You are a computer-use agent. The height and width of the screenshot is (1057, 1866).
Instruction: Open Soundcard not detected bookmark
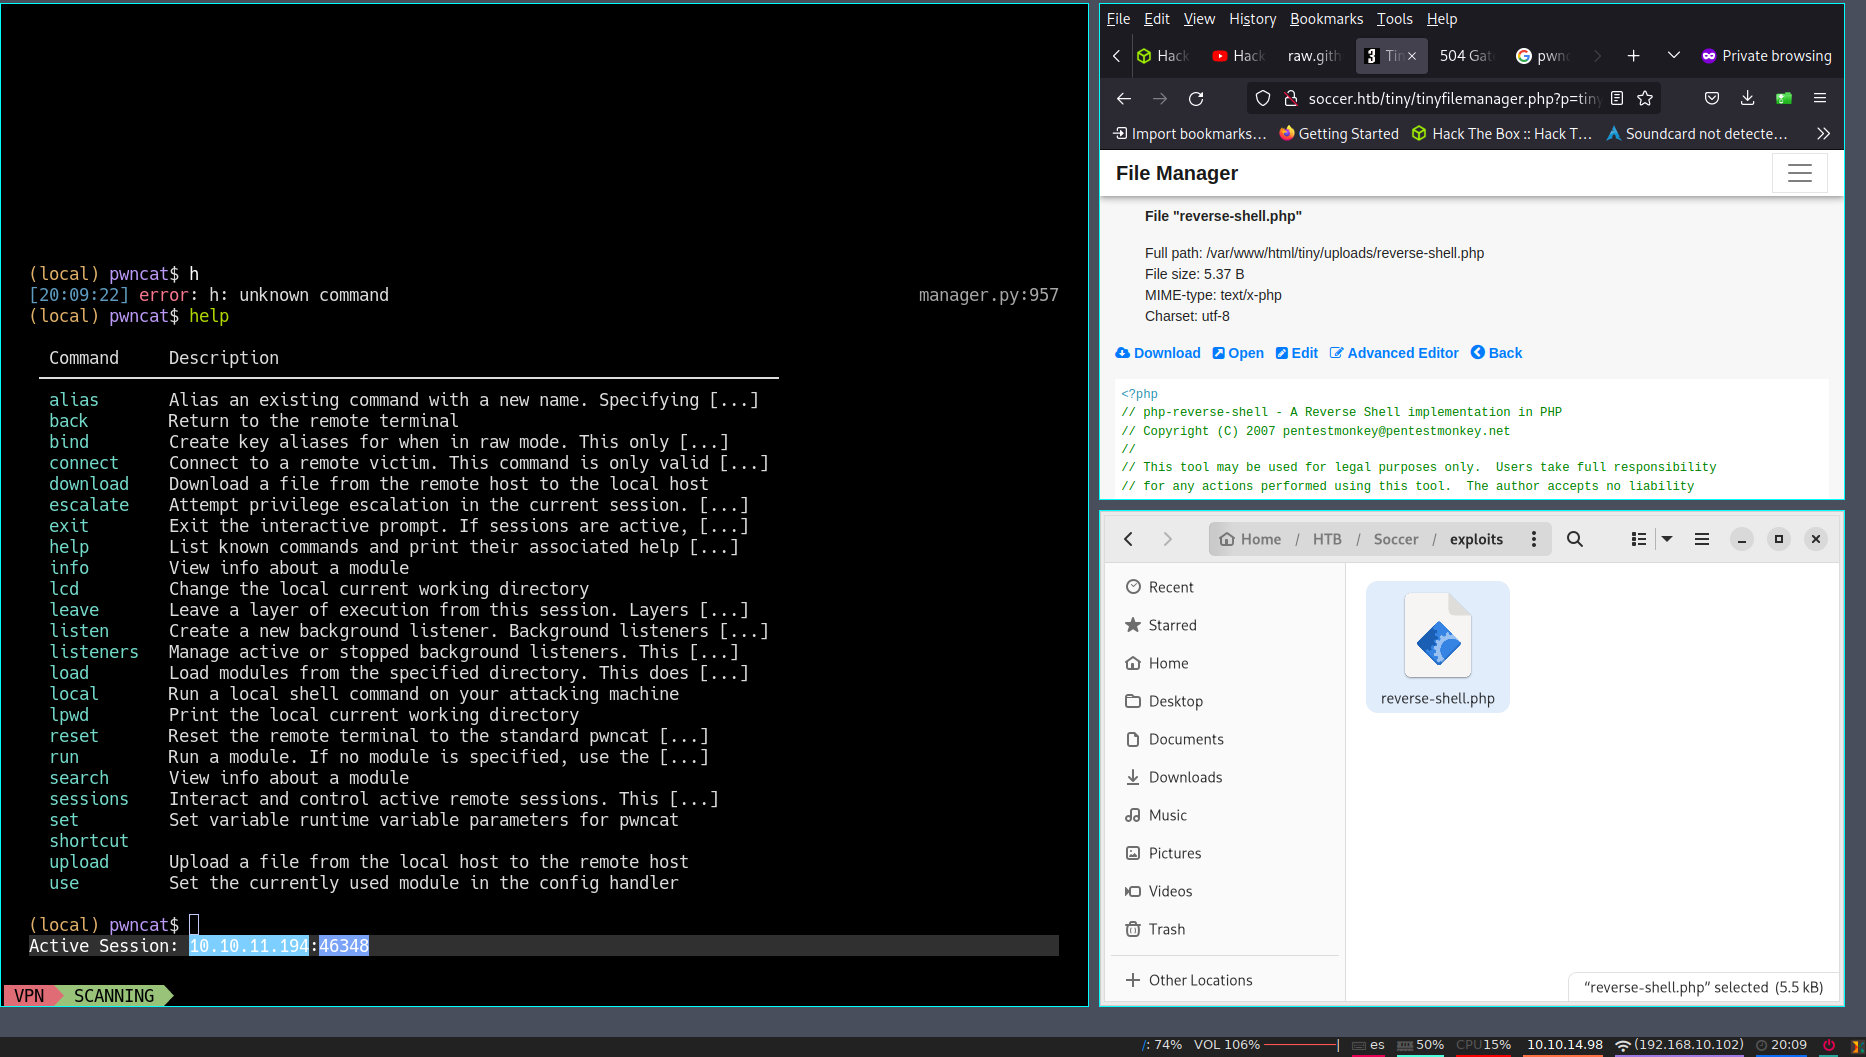tap(1697, 133)
